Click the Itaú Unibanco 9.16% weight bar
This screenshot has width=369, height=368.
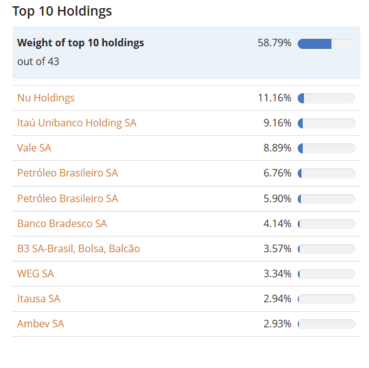[326, 123]
